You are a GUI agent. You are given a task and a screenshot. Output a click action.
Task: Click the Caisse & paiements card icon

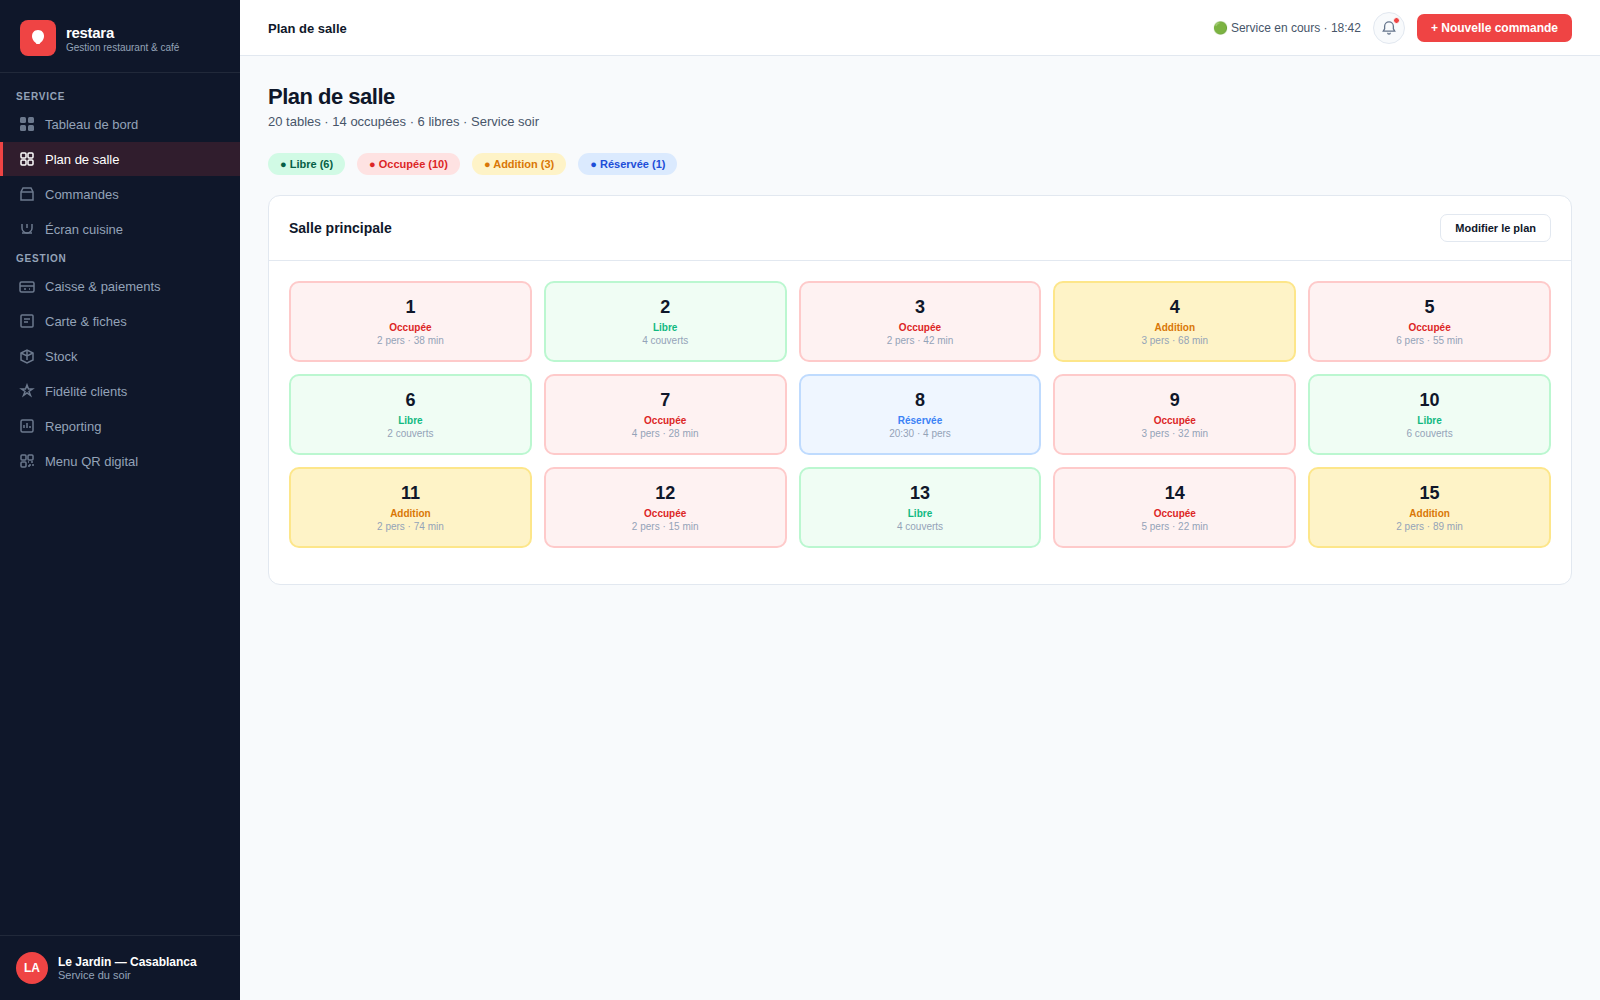(x=27, y=286)
